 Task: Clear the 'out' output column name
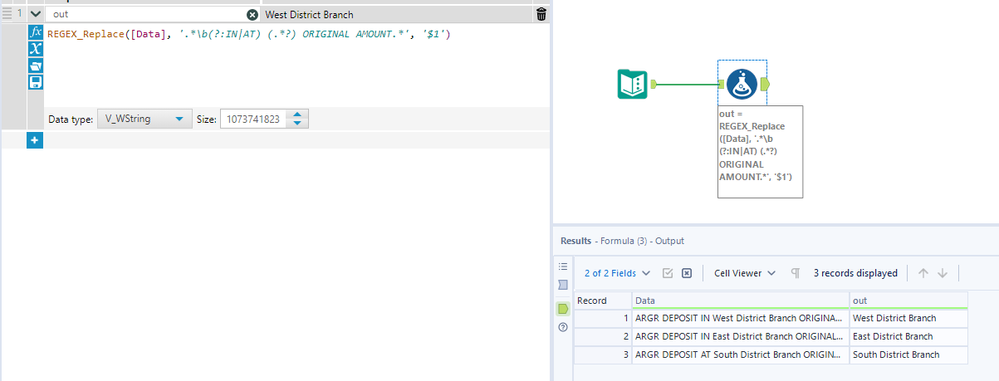252,15
